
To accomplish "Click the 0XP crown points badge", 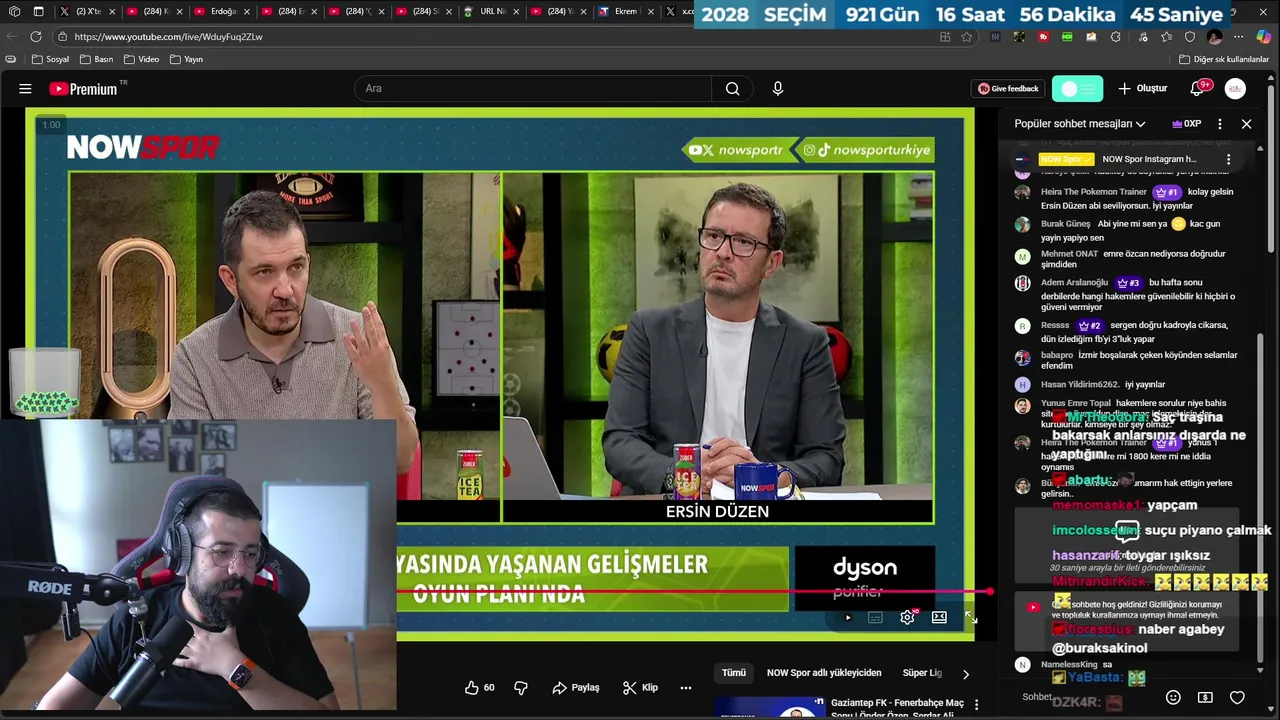I will click(x=1186, y=124).
